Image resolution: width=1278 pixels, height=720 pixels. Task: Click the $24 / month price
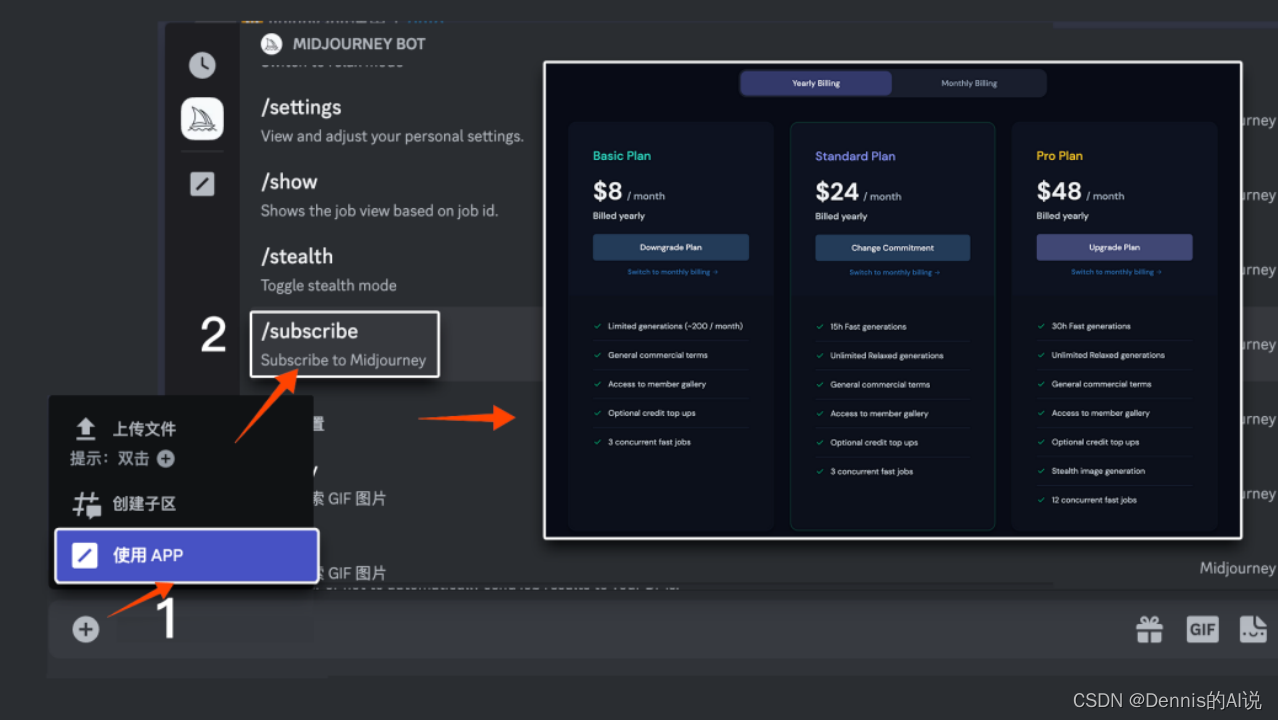858,191
